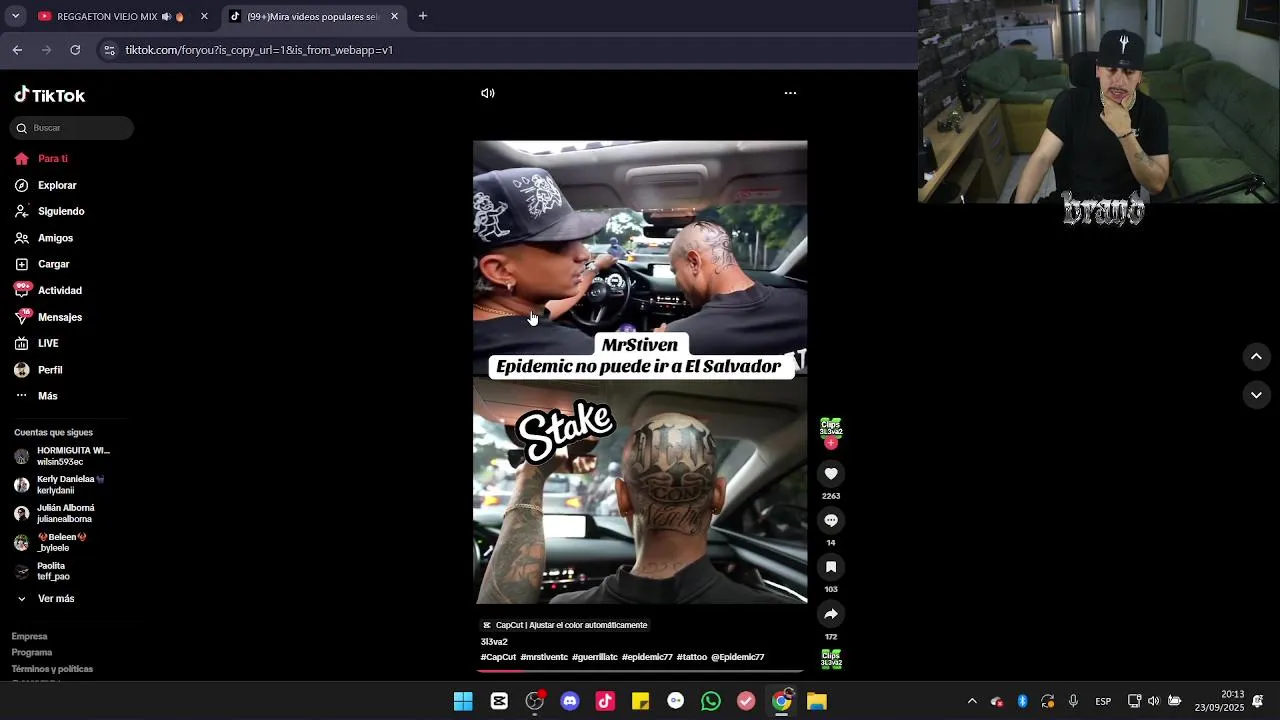1280x720 pixels.
Task: Open Beleen _byleele followed account
Action: [x=51, y=543]
